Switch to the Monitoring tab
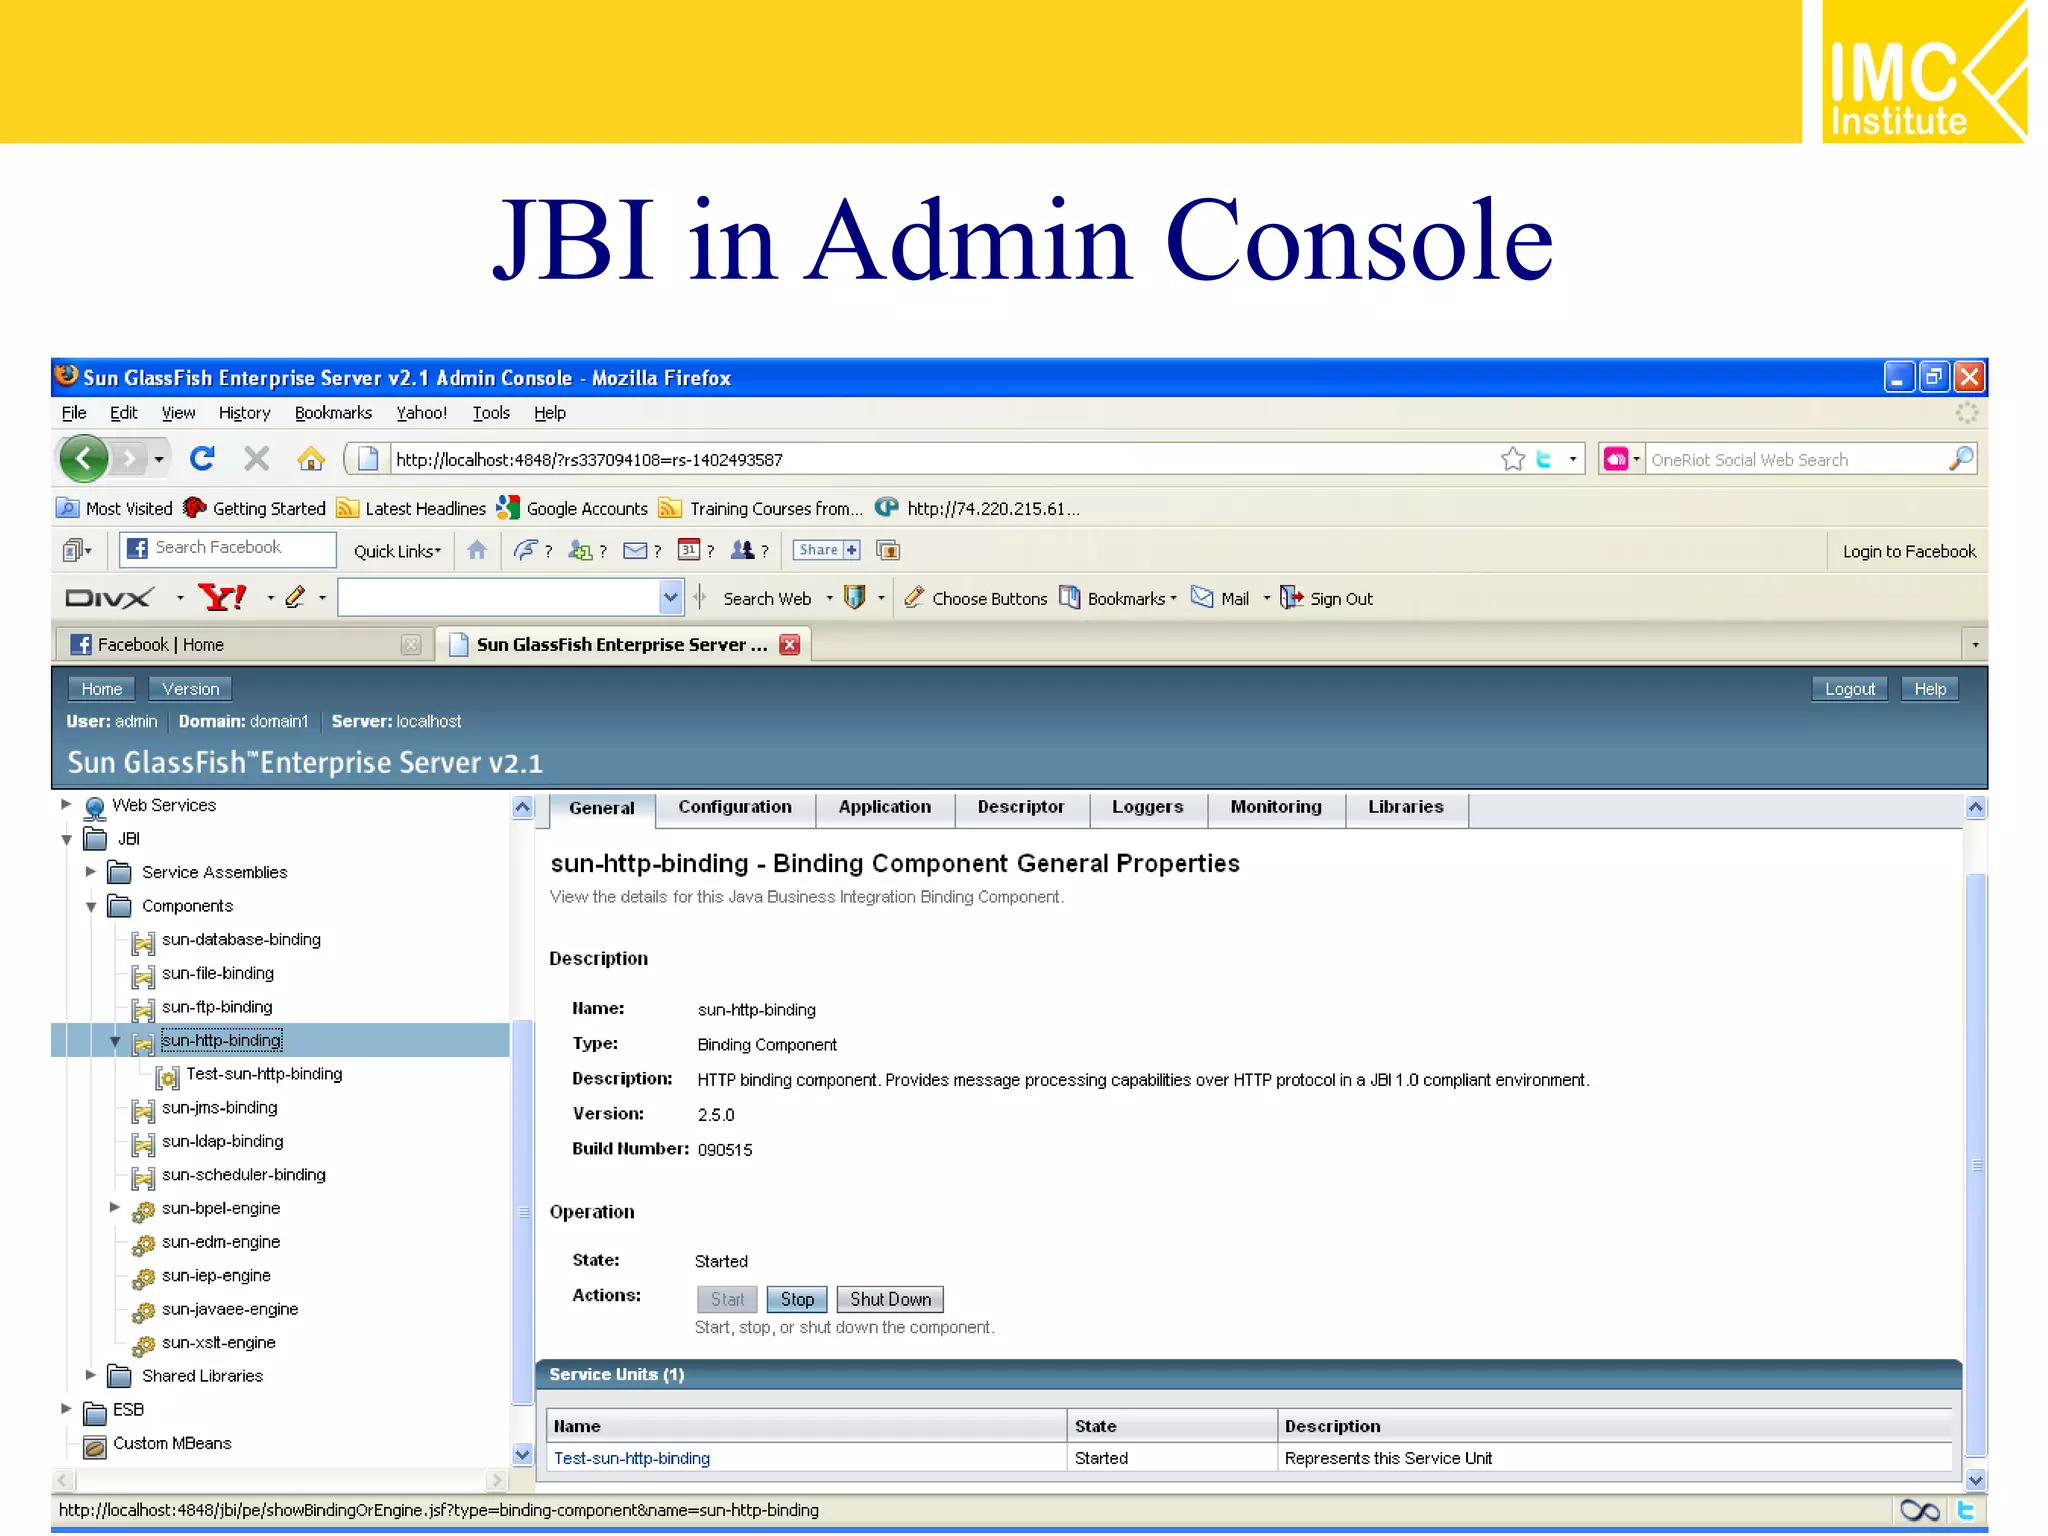 (1276, 808)
